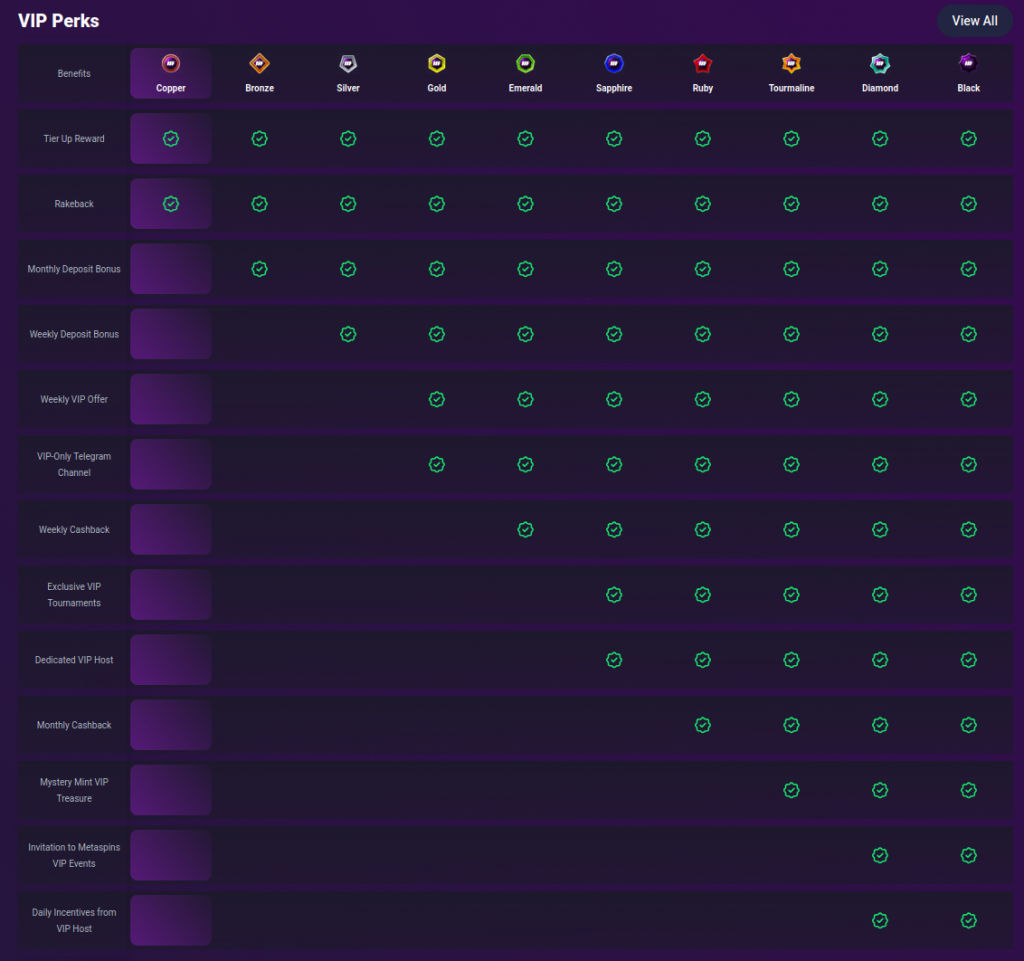Select the Sapphire tier badge icon

[614, 64]
